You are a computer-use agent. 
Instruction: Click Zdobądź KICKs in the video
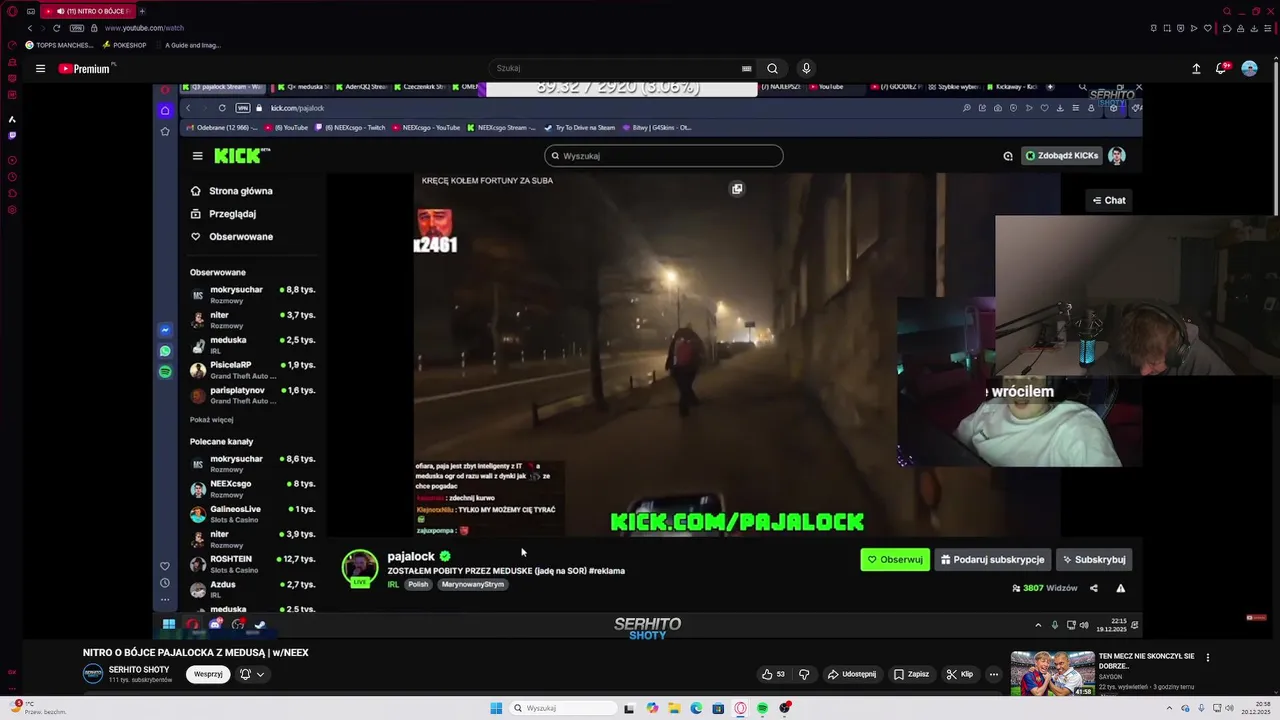[x=1062, y=156]
